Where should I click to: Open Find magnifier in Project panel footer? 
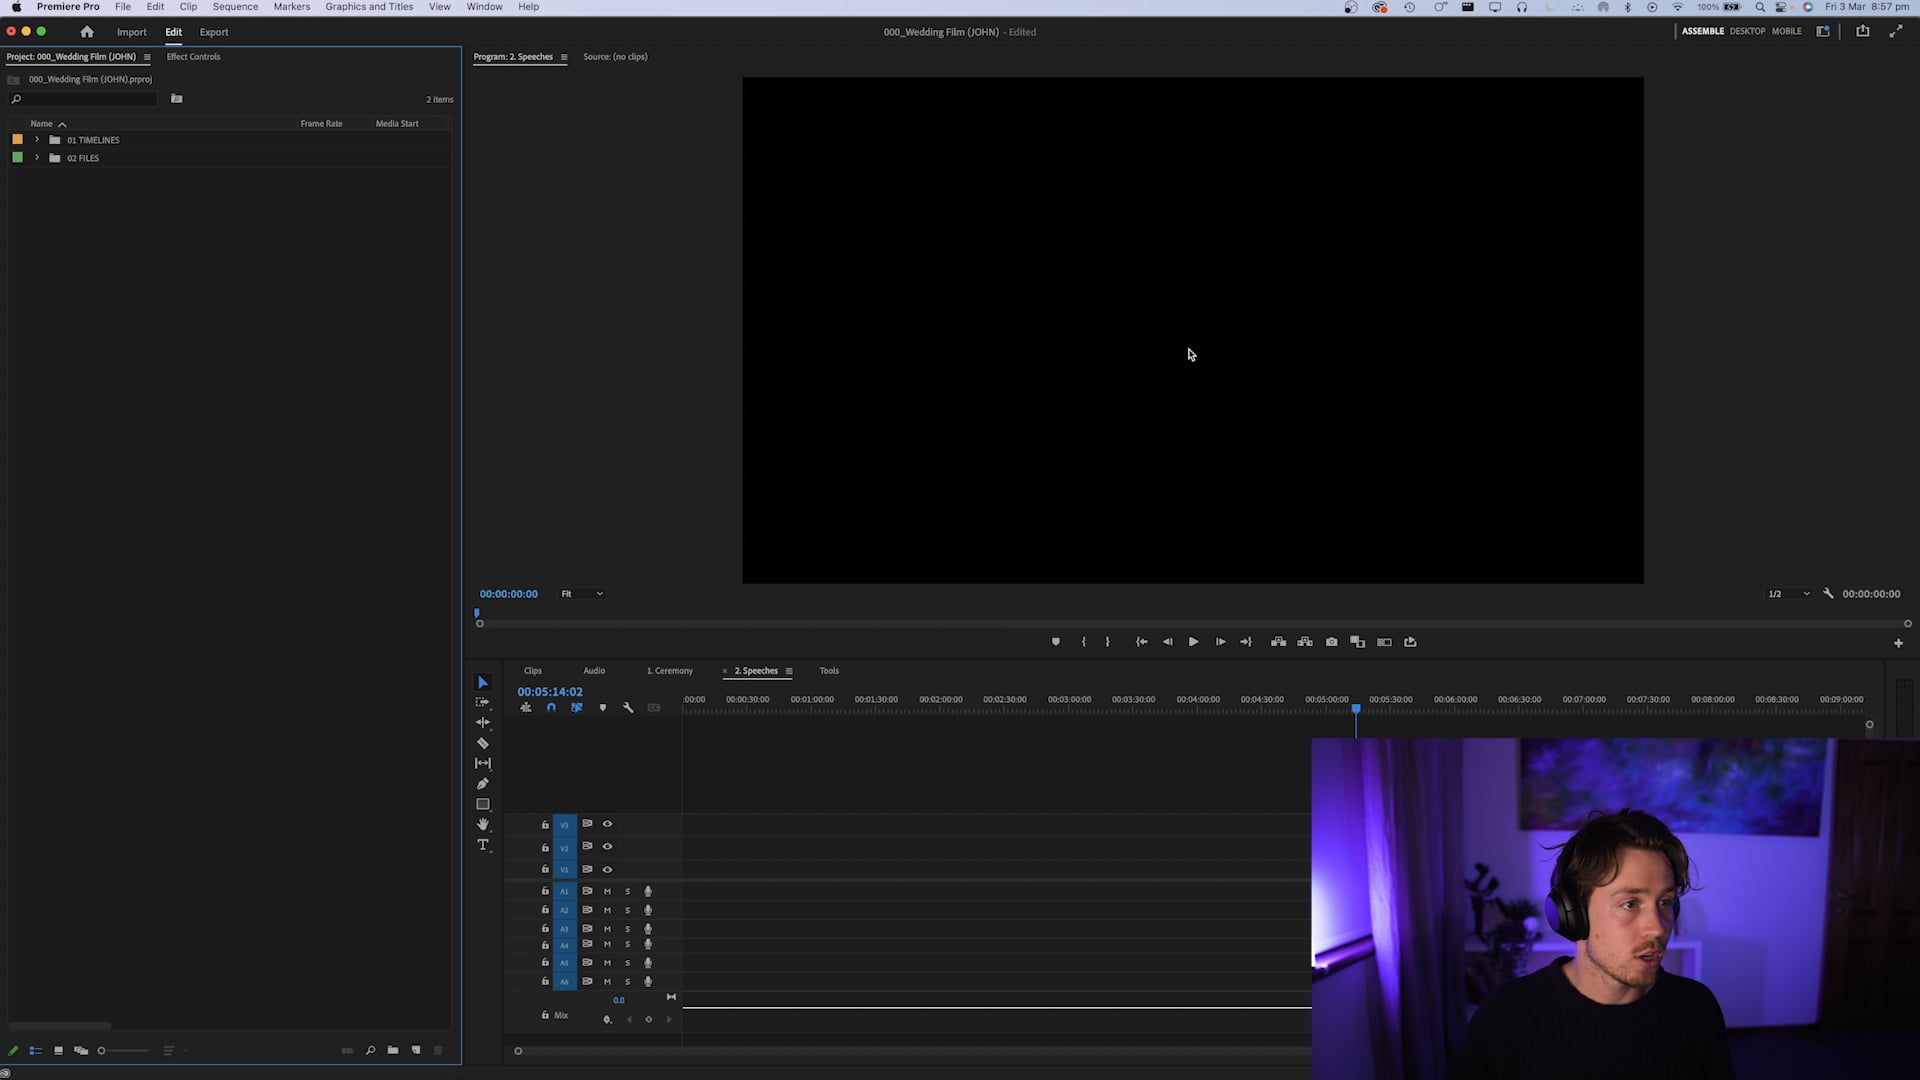click(370, 1050)
